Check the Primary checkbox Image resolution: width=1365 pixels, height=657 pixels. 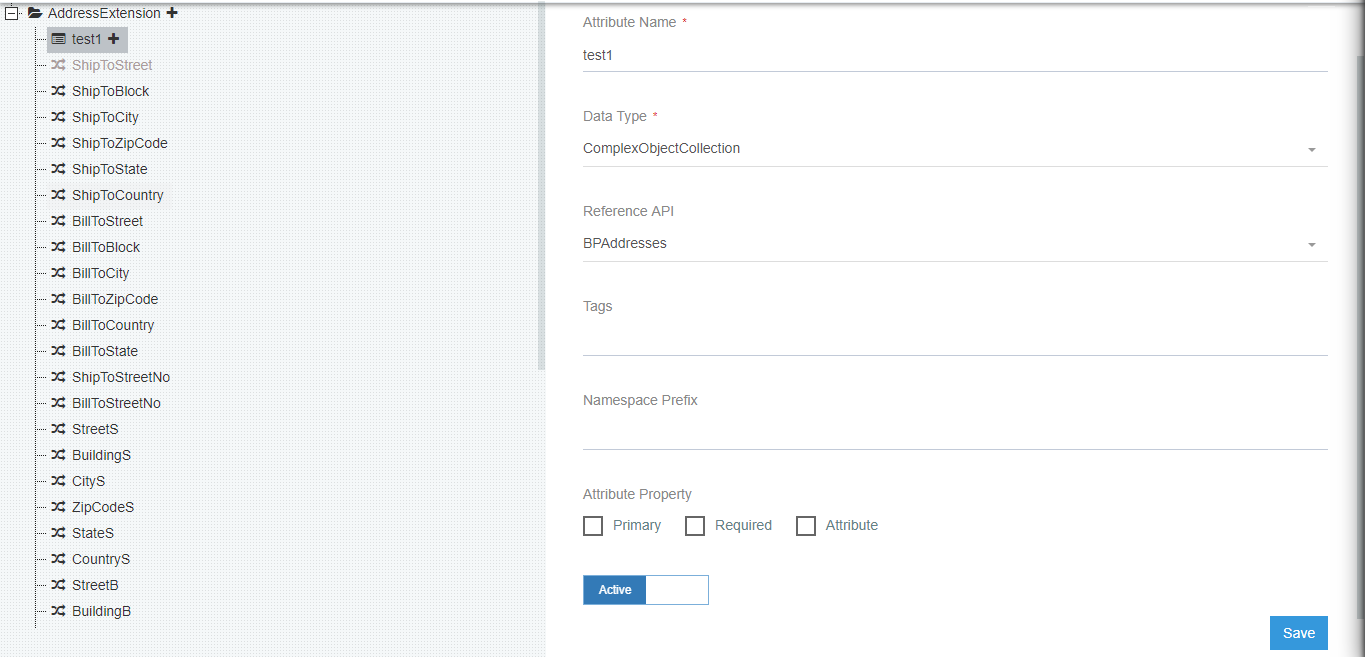[592, 525]
